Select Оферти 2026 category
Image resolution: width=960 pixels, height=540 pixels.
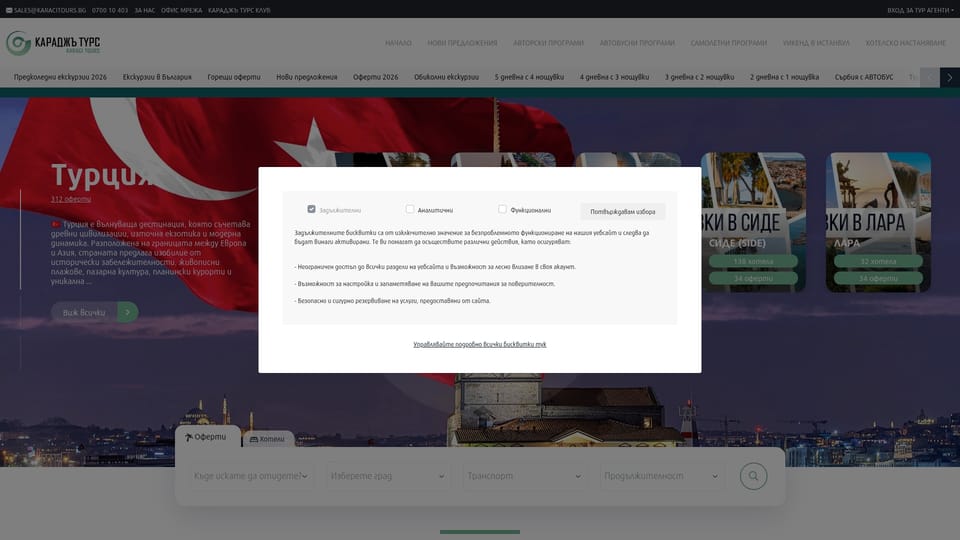click(x=375, y=77)
